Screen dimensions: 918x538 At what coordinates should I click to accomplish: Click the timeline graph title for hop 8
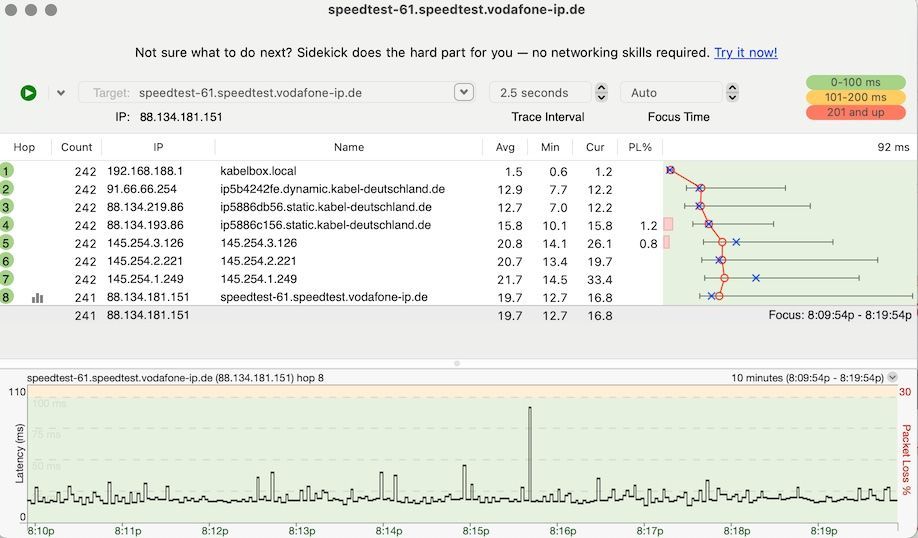point(175,378)
